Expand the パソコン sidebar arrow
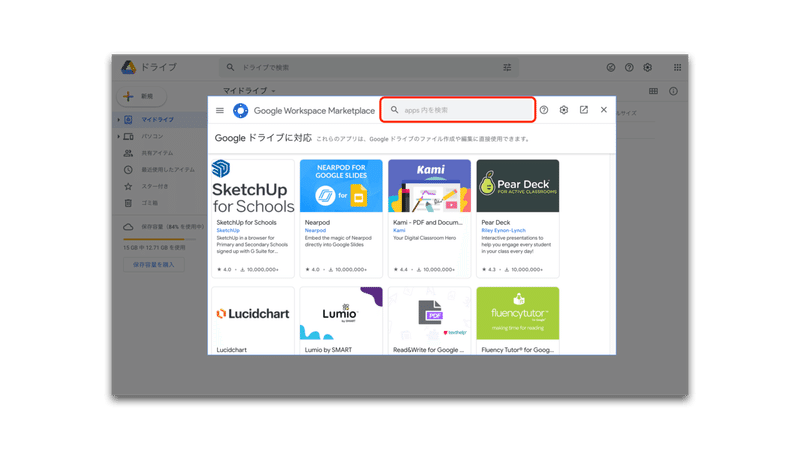This screenshot has height=450, width=800. coord(118,137)
